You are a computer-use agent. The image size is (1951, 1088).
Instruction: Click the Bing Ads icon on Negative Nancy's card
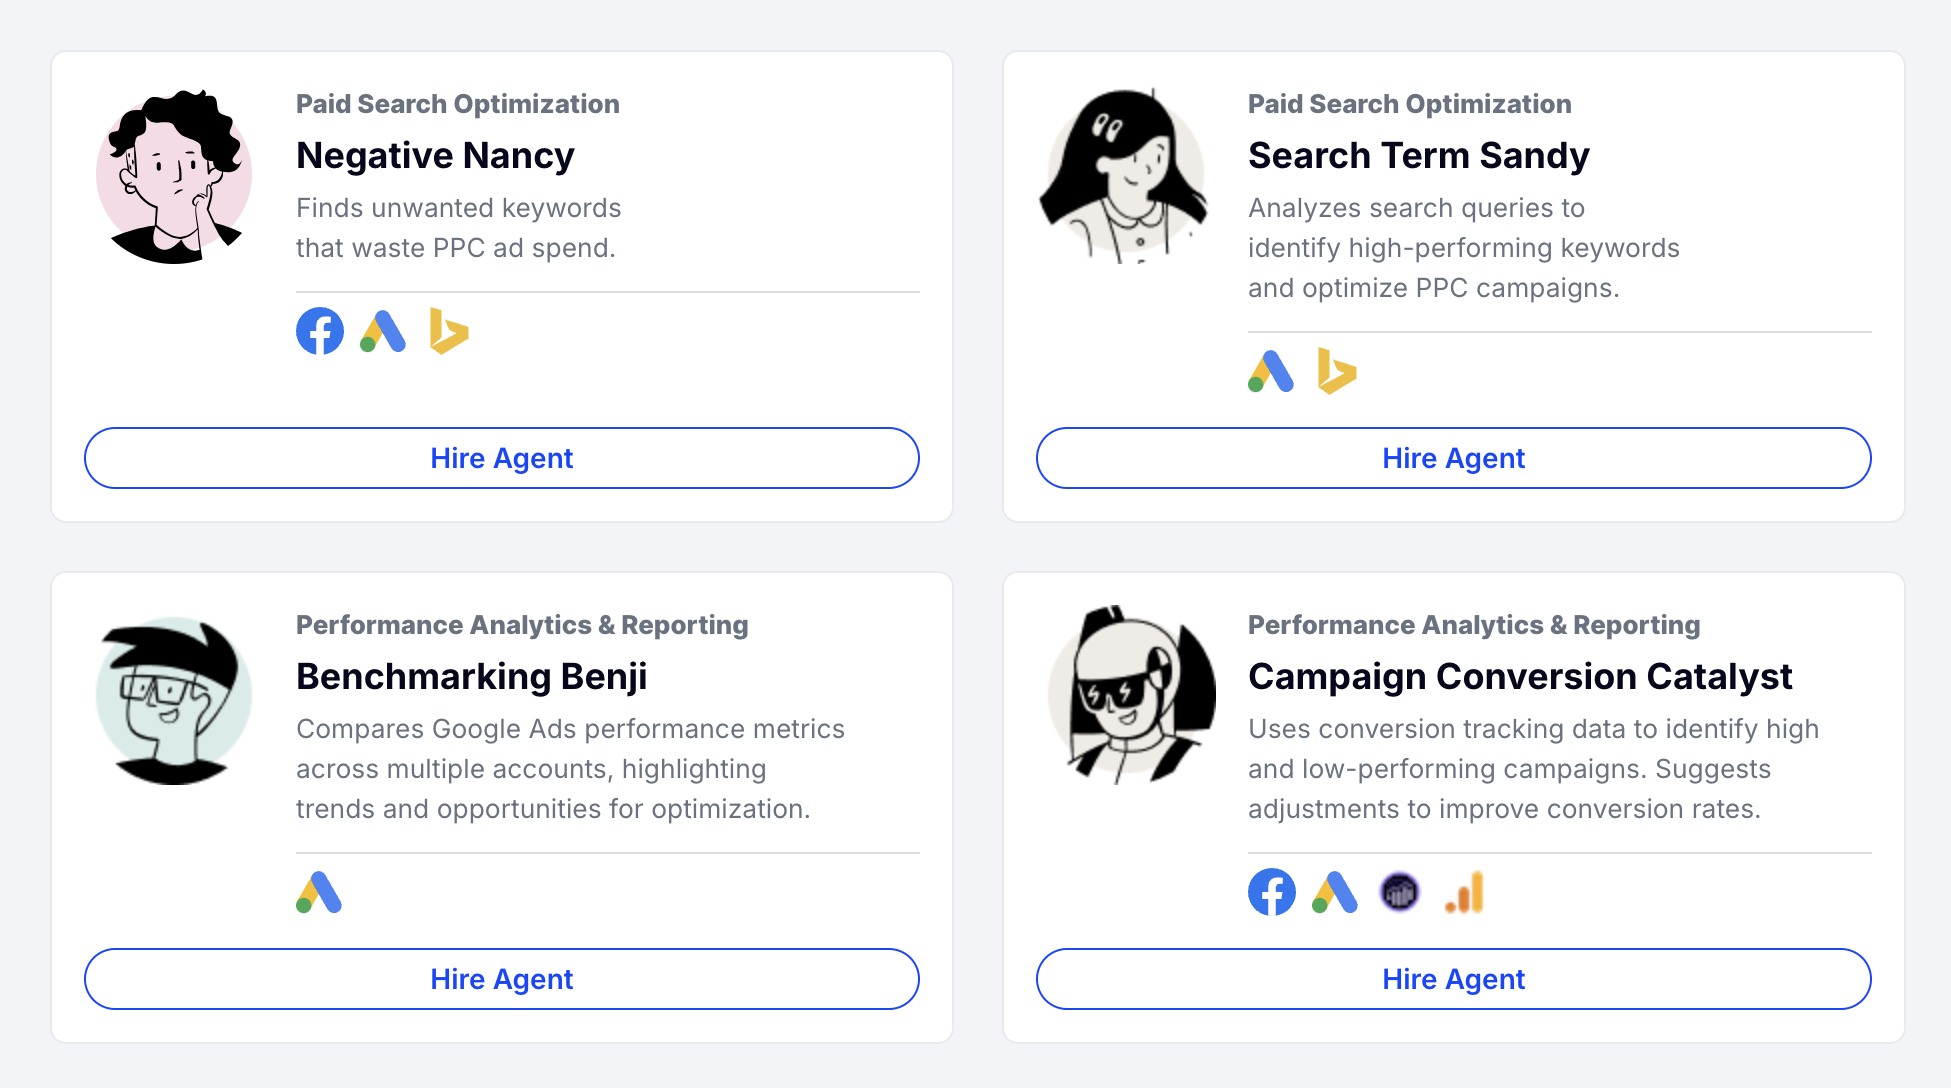click(449, 331)
